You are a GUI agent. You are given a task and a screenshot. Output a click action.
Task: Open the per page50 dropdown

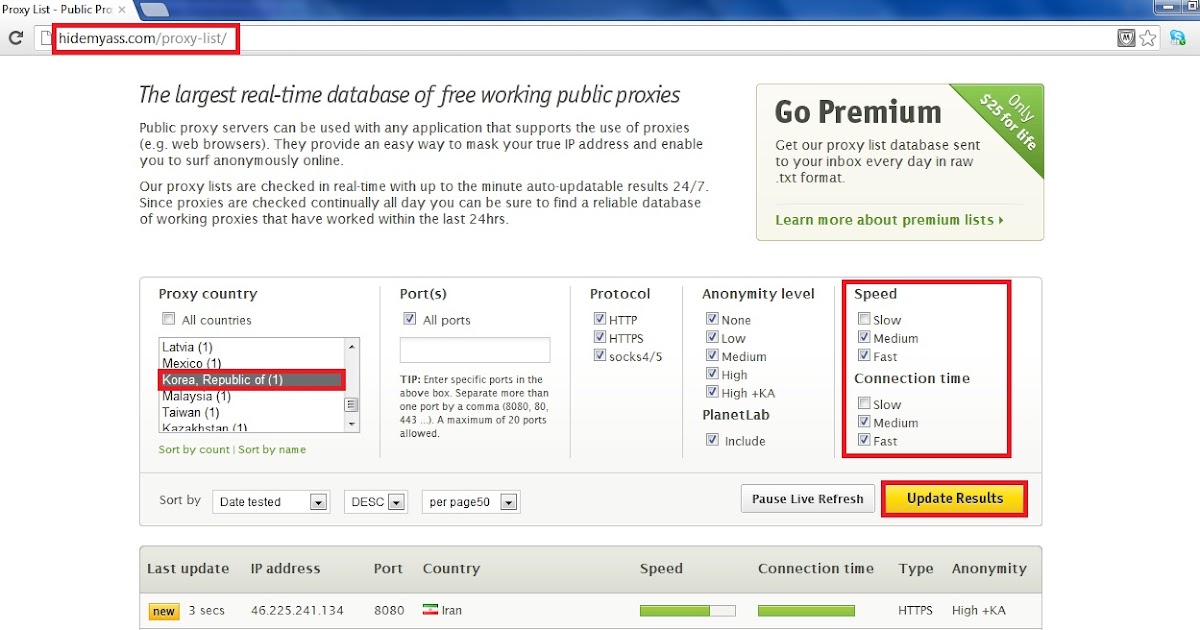pos(471,502)
